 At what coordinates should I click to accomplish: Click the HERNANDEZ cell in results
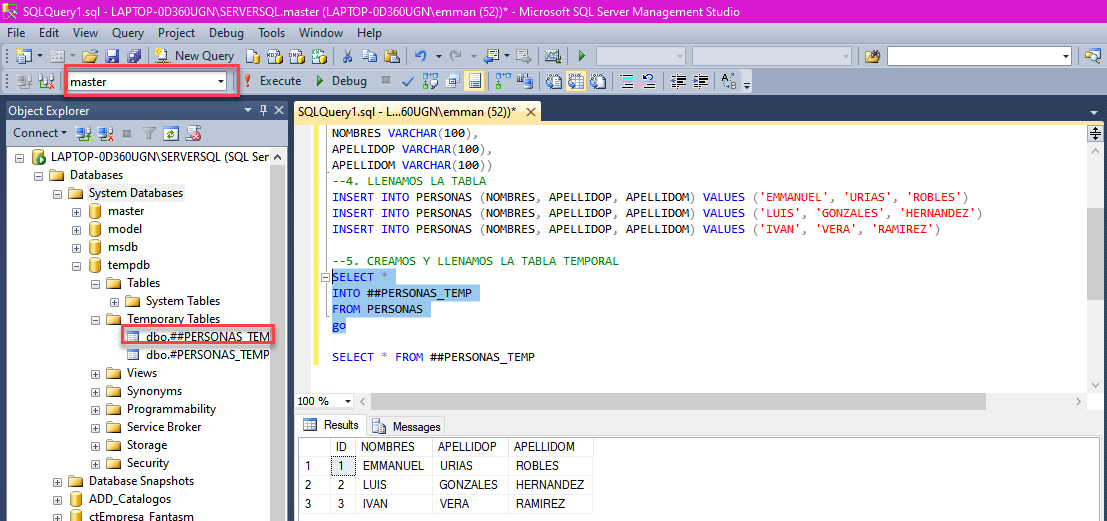coord(549,485)
